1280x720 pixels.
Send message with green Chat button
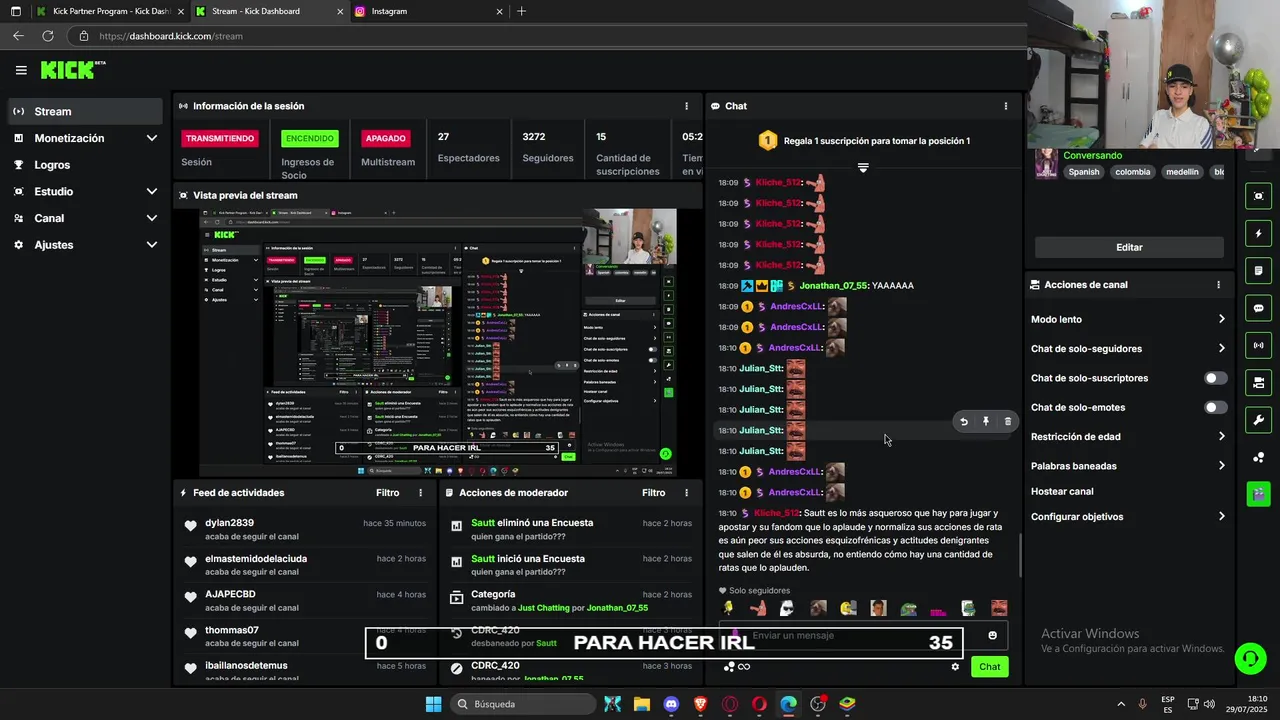tap(989, 667)
